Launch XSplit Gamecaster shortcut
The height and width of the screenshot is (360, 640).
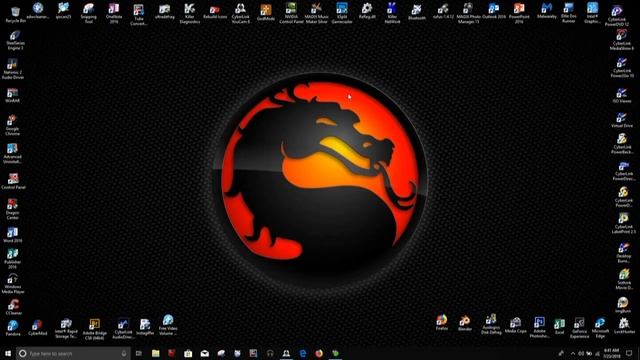click(342, 13)
